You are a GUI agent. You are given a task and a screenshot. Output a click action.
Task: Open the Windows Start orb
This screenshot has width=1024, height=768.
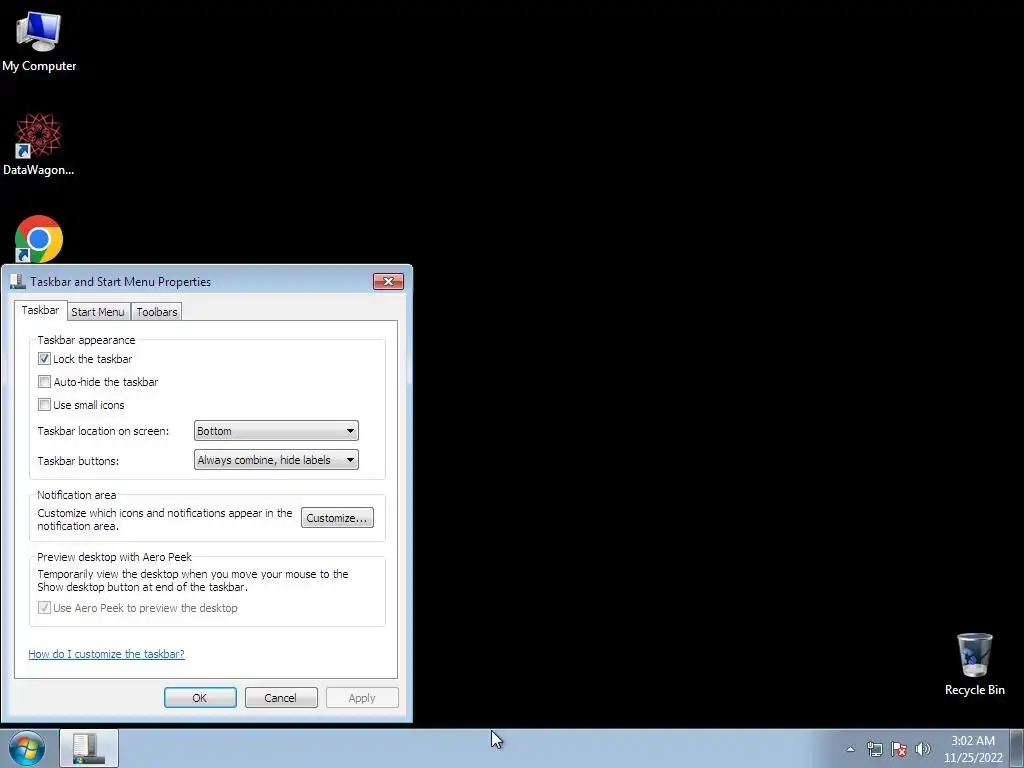[x=27, y=748]
